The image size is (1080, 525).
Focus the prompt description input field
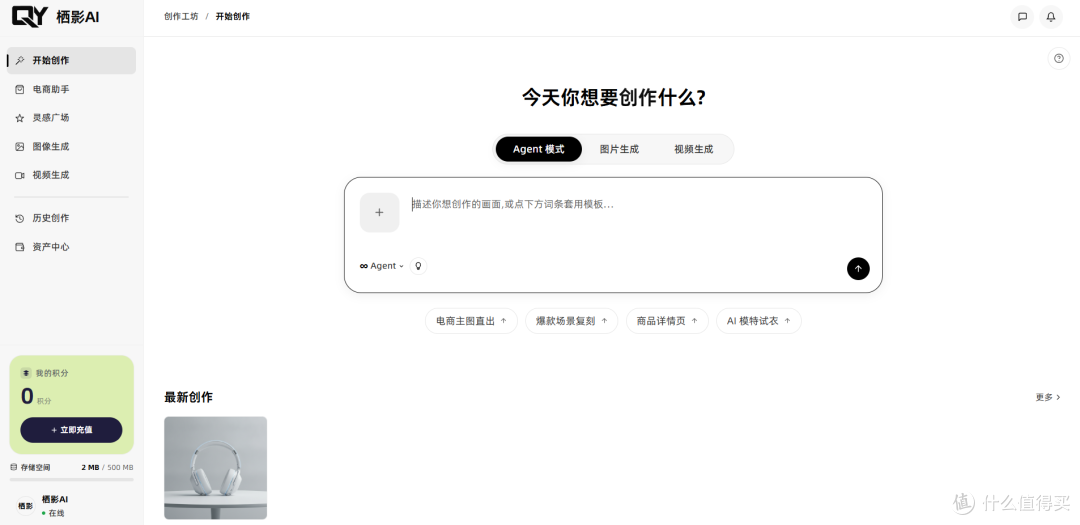(x=641, y=215)
